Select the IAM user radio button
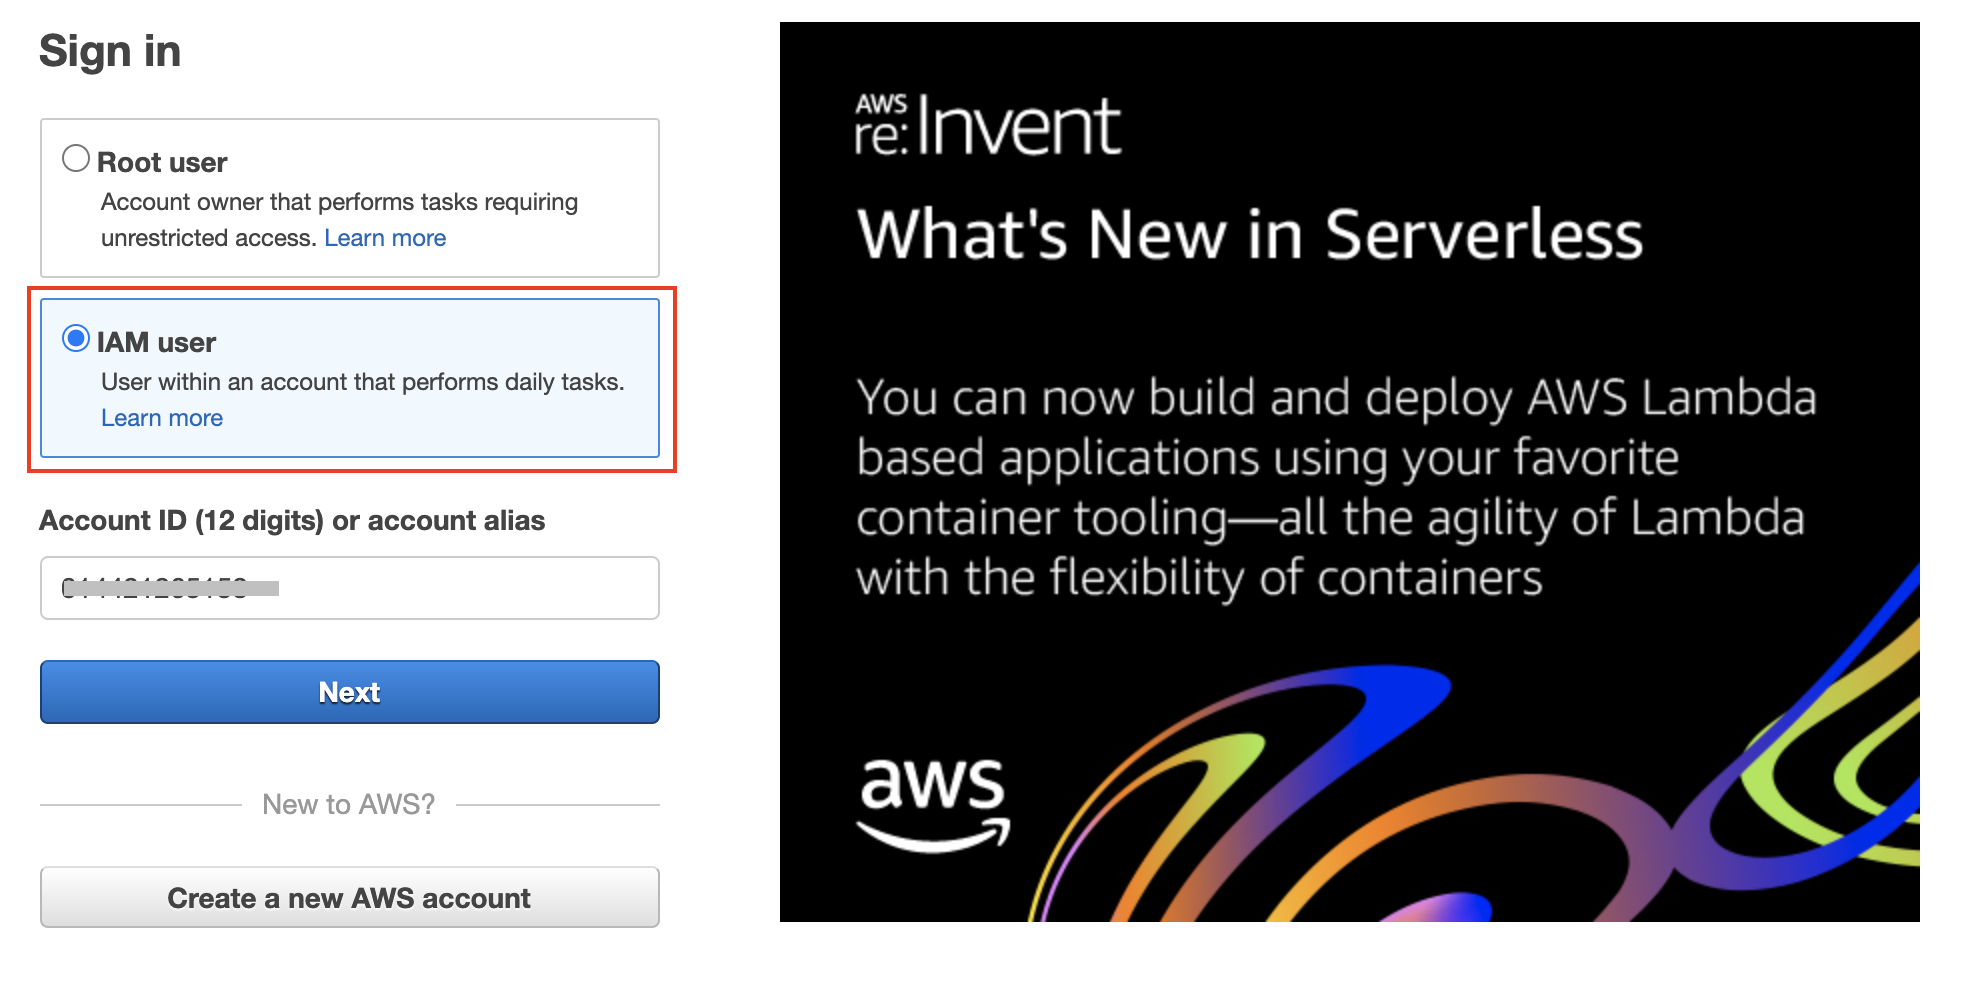The image size is (1982, 990). pos(76,338)
